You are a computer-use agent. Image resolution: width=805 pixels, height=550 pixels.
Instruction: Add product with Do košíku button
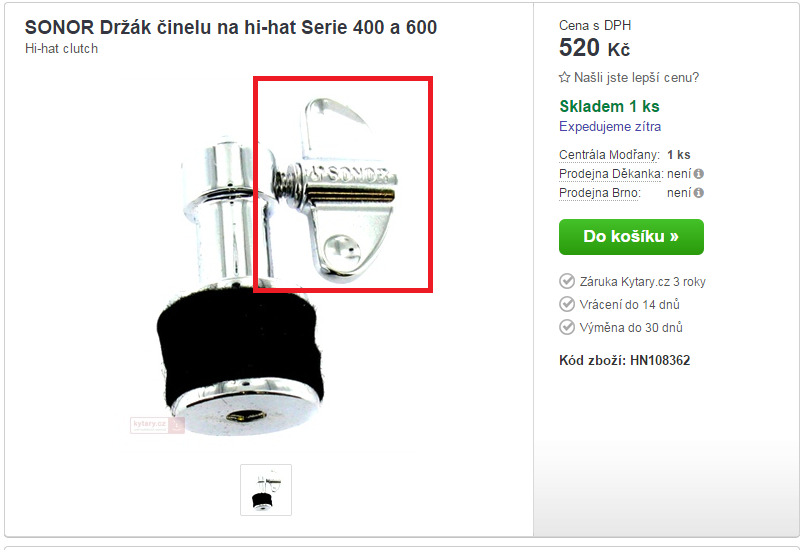click(631, 237)
